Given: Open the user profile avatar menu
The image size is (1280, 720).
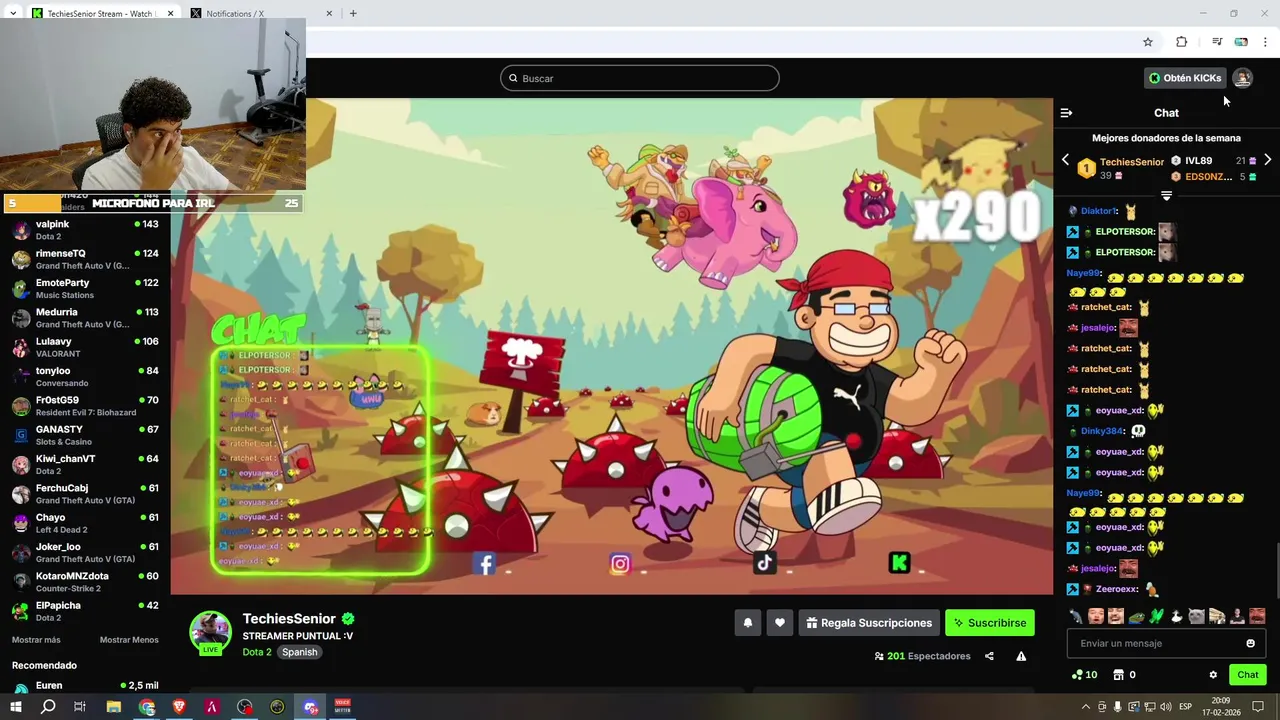Looking at the screenshot, I should pyautogui.click(x=1242, y=78).
